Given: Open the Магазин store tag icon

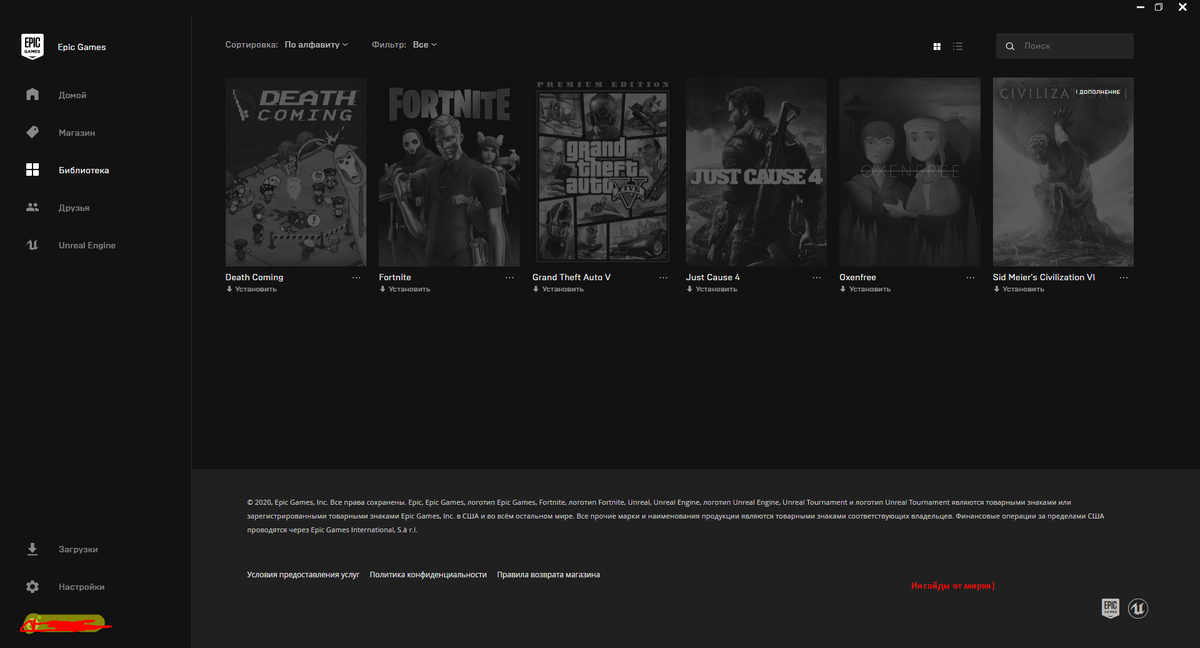Looking at the screenshot, I should point(32,132).
